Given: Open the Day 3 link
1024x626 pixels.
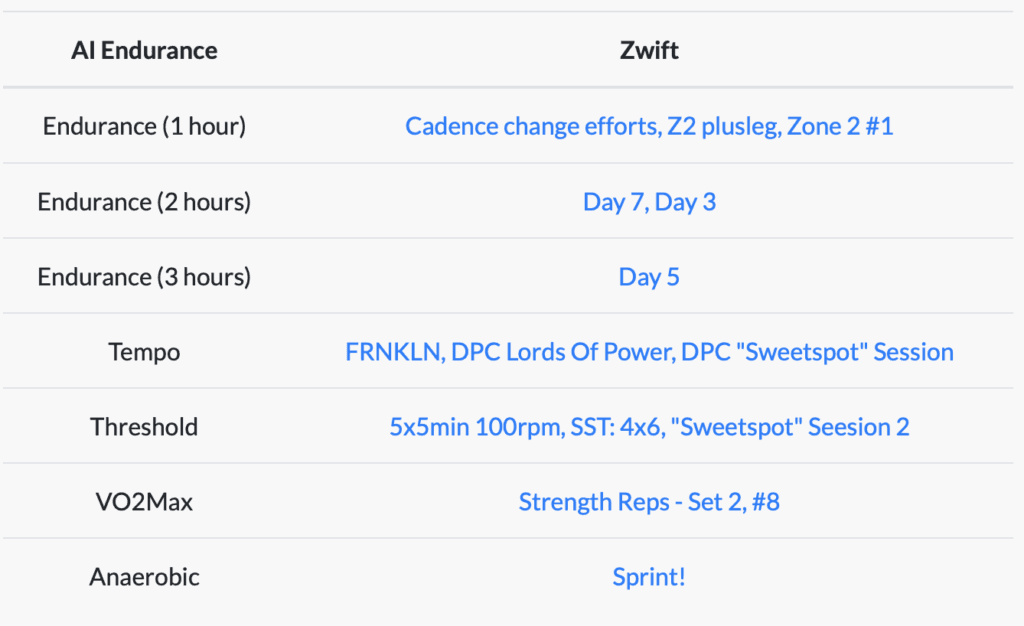Looking at the screenshot, I should click(685, 202).
